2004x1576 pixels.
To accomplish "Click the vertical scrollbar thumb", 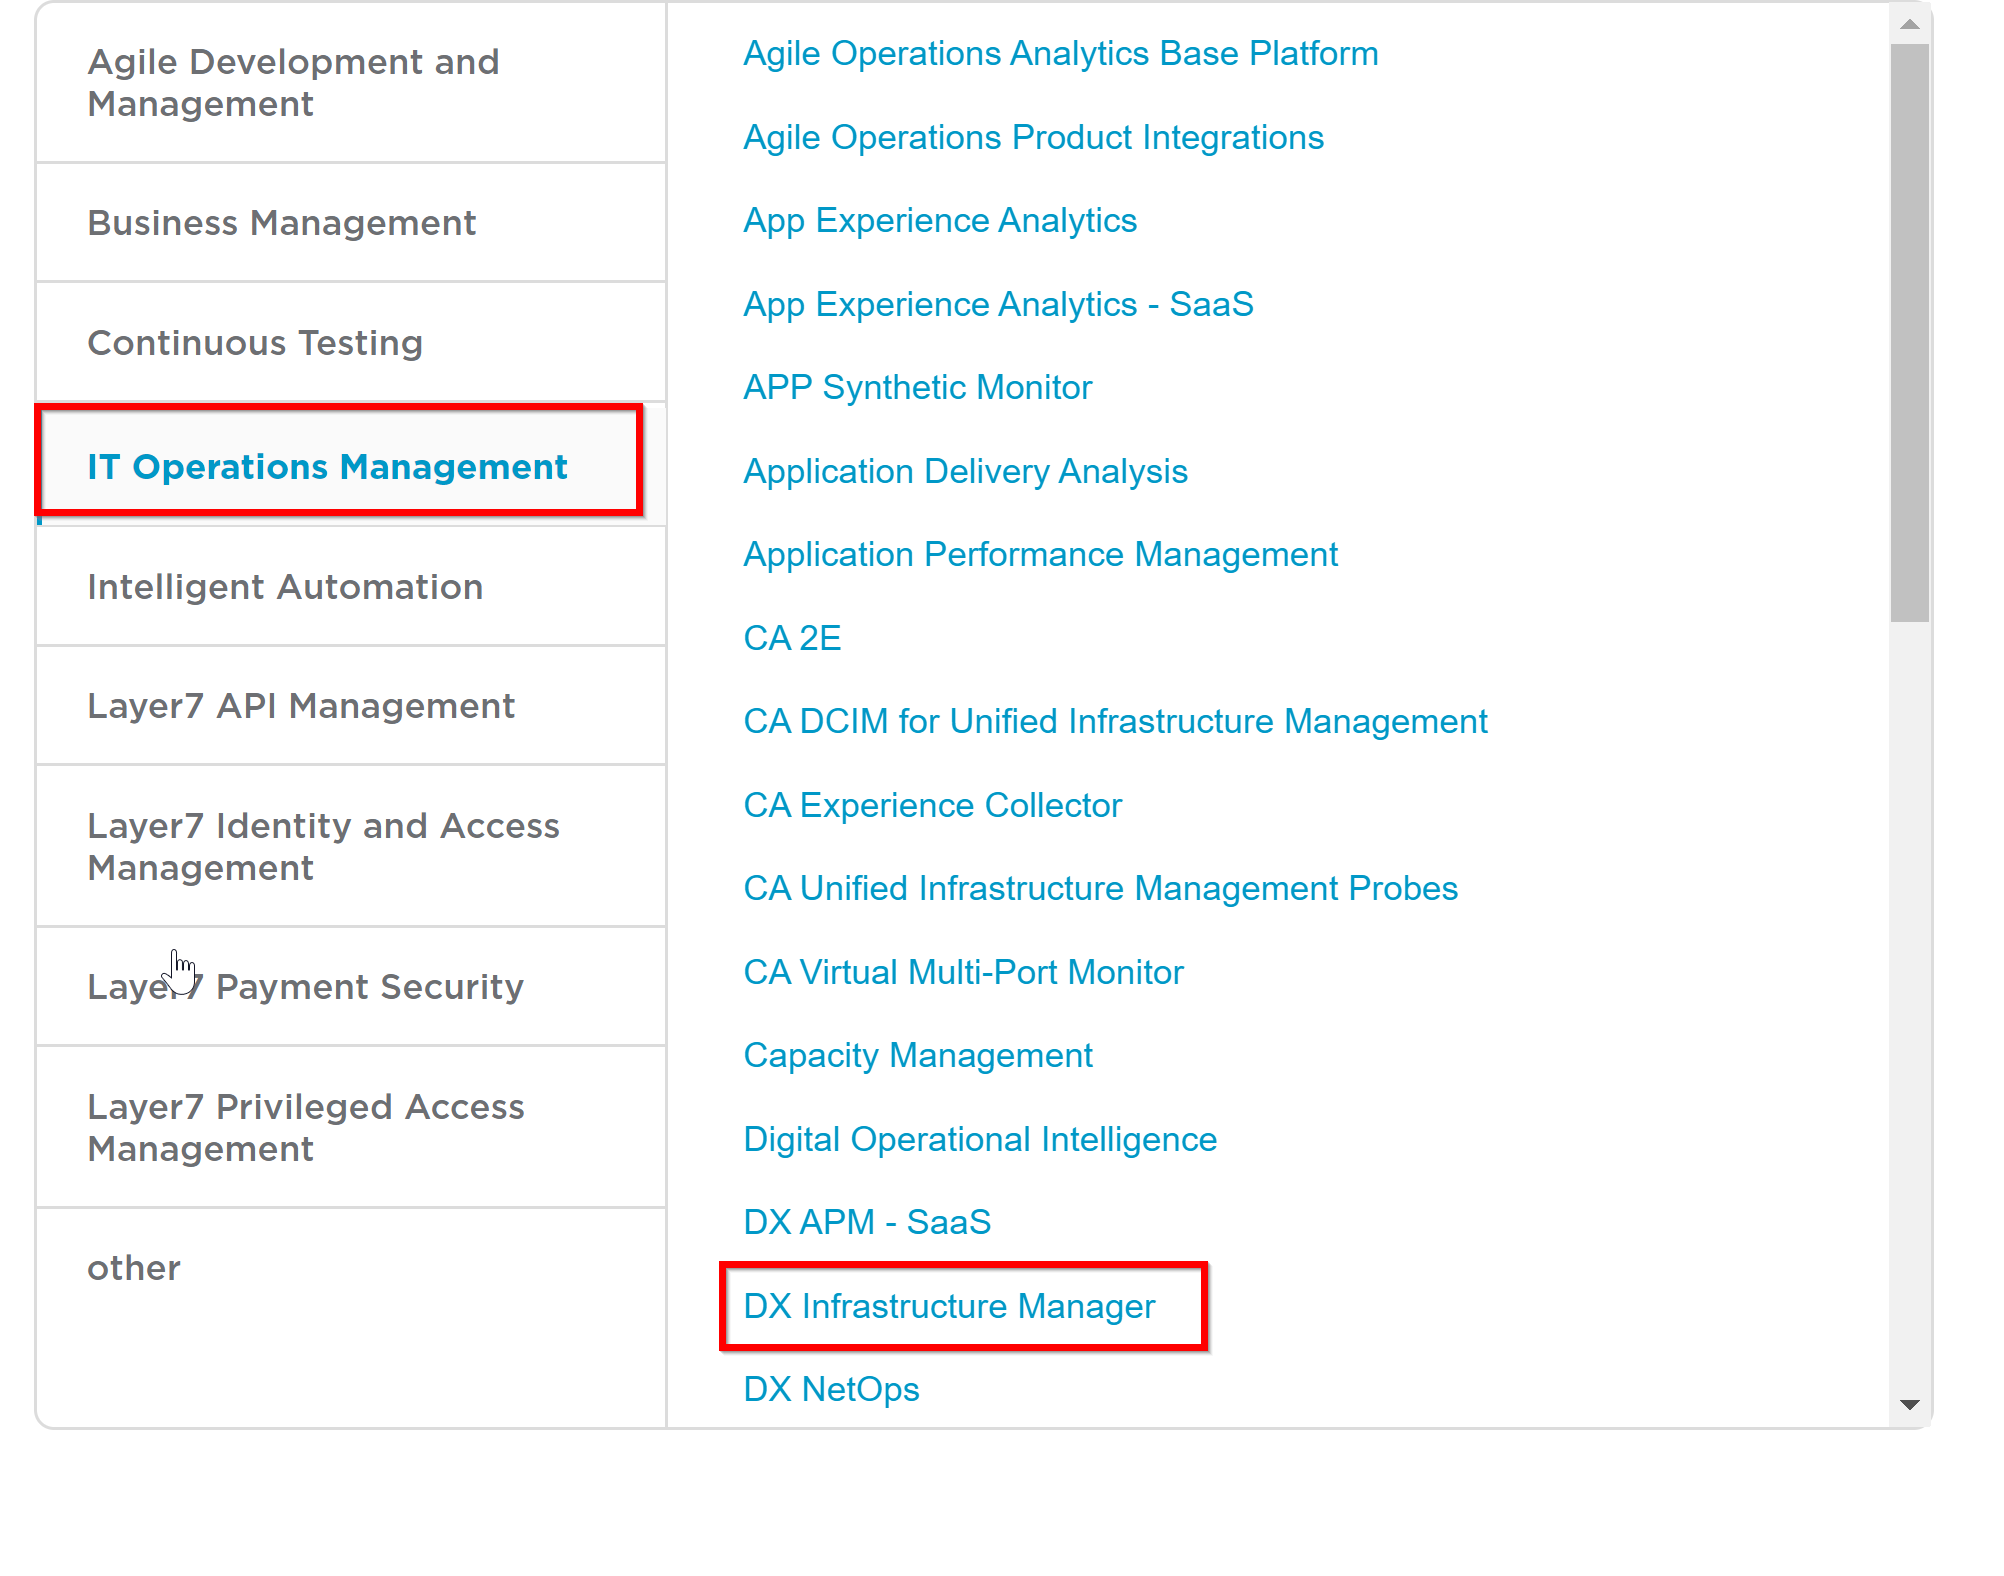I will 1909,330.
